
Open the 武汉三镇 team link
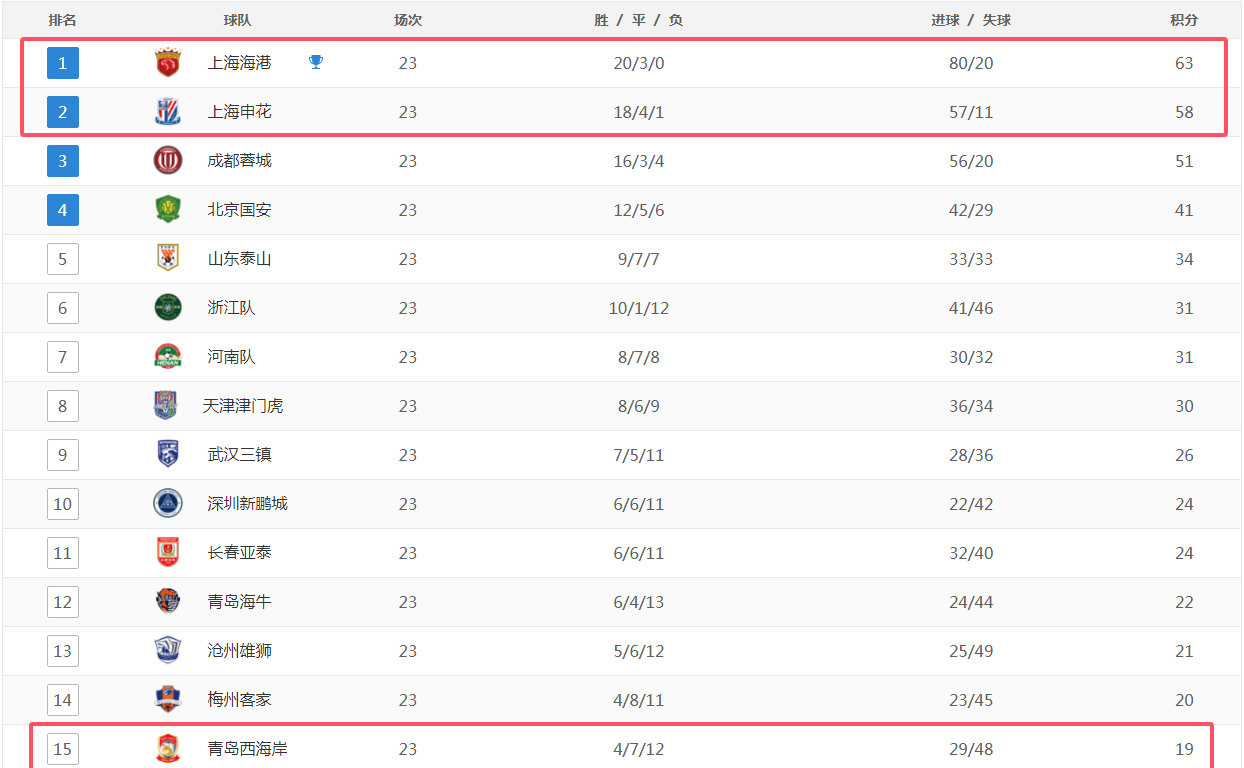pos(239,455)
